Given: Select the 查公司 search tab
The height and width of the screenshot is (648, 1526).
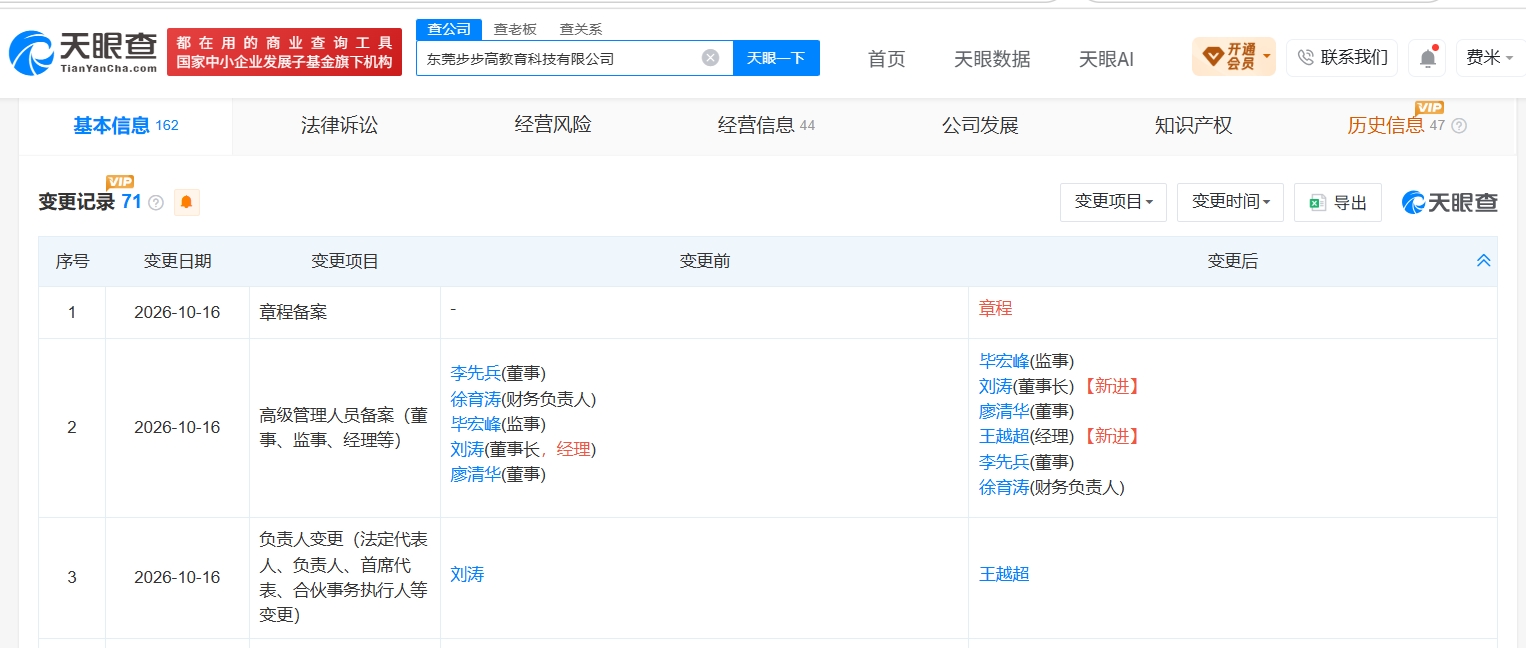Looking at the screenshot, I should coord(449,29).
